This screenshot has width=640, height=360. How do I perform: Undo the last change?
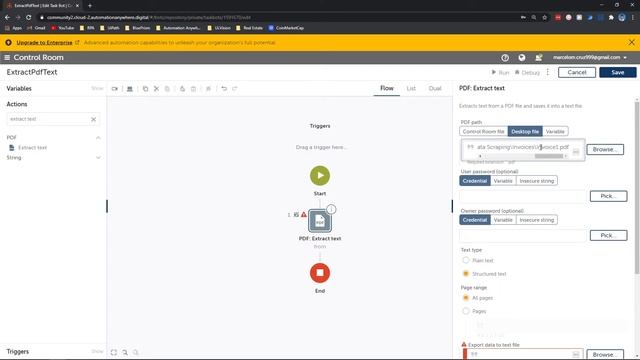224,89
